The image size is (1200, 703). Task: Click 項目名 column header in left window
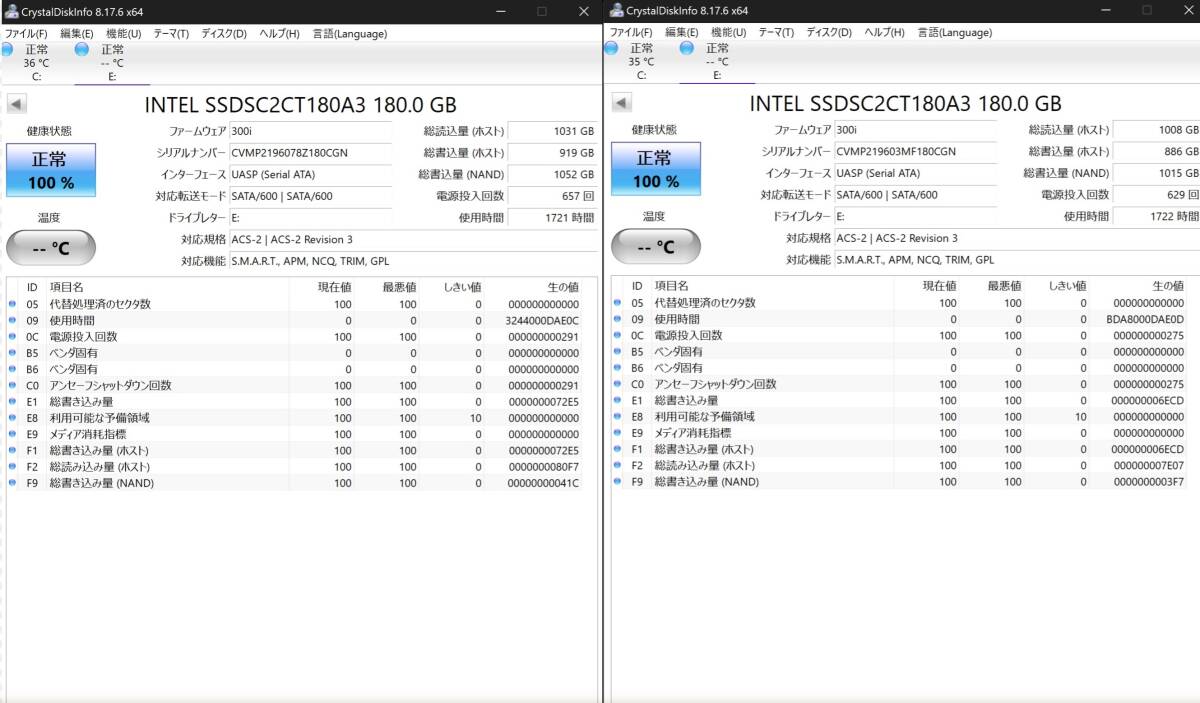(x=67, y=287)
